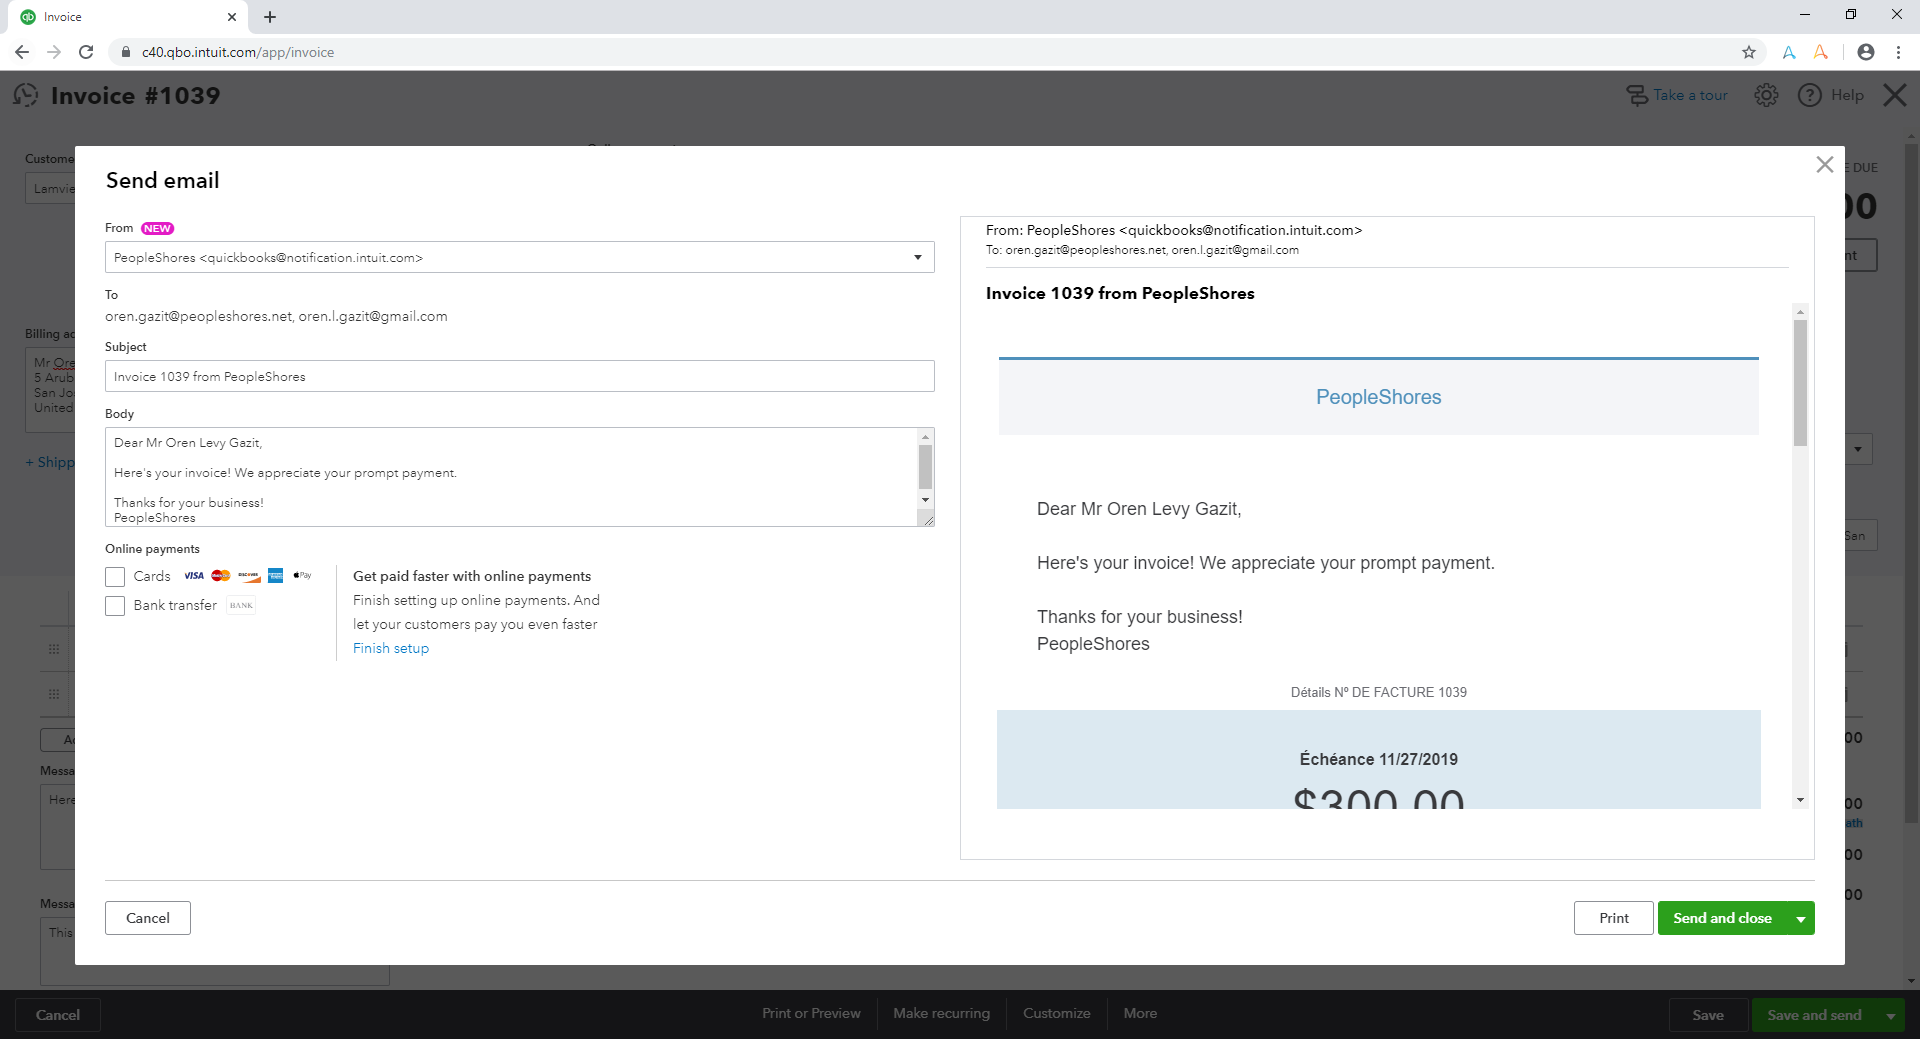Click the browser forward arrow

pos(54,52)
